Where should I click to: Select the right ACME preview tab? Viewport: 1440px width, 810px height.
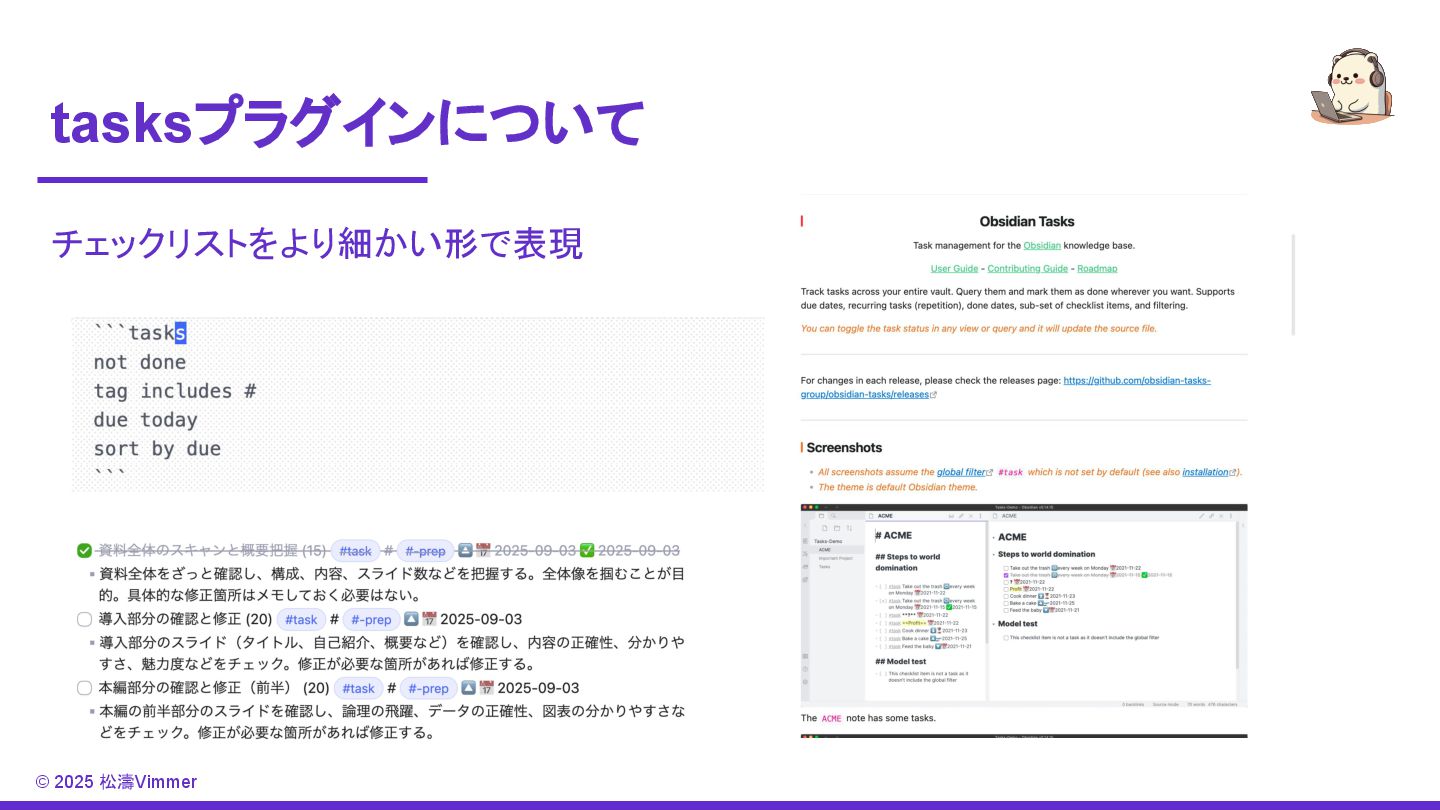1005,516
